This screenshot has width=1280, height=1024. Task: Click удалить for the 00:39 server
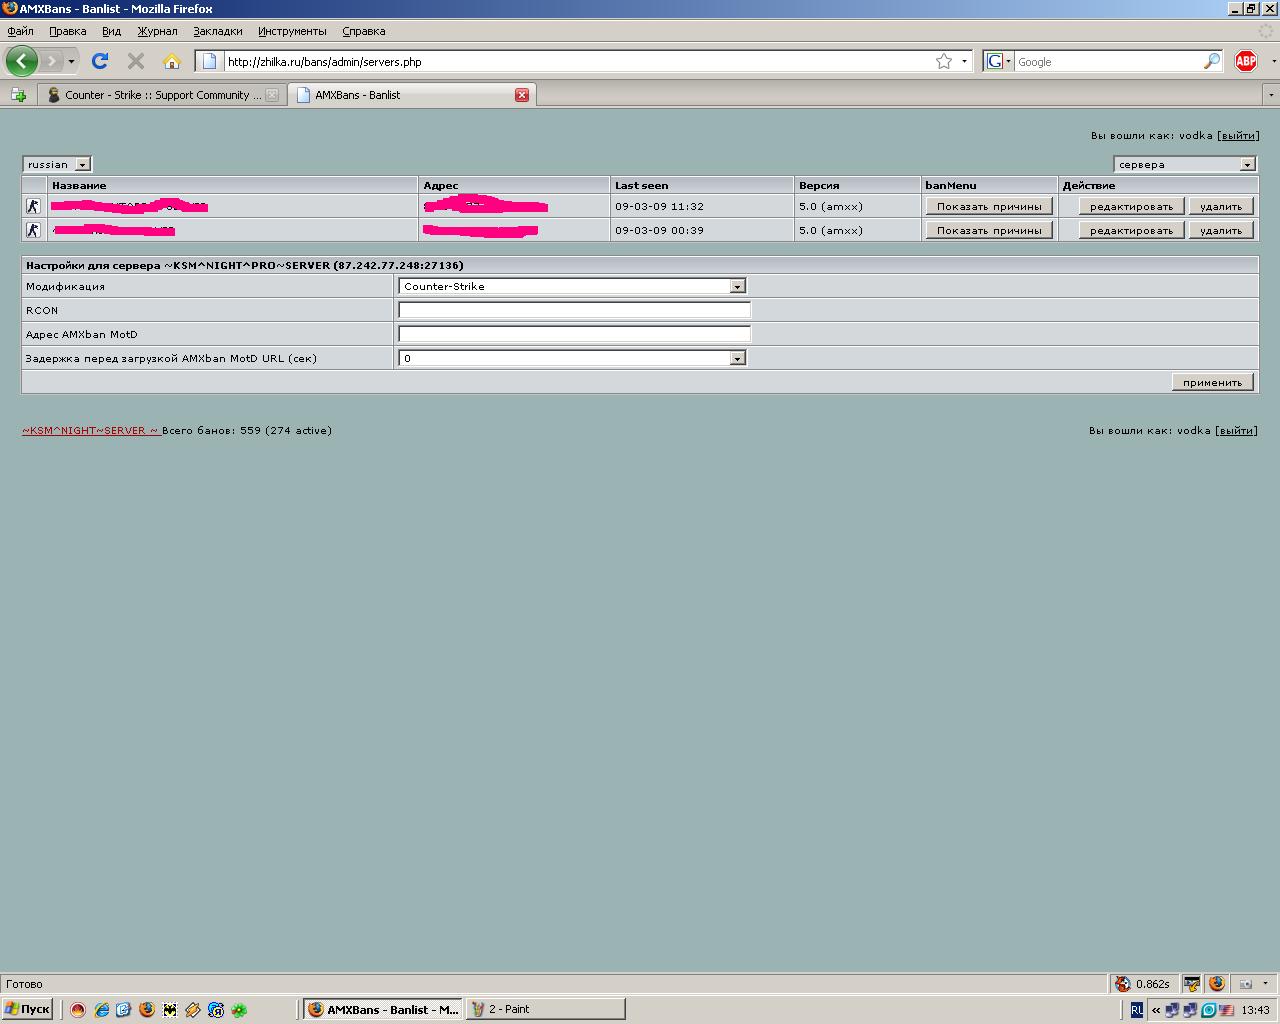pyautogui.click(x=1221, y=230)
